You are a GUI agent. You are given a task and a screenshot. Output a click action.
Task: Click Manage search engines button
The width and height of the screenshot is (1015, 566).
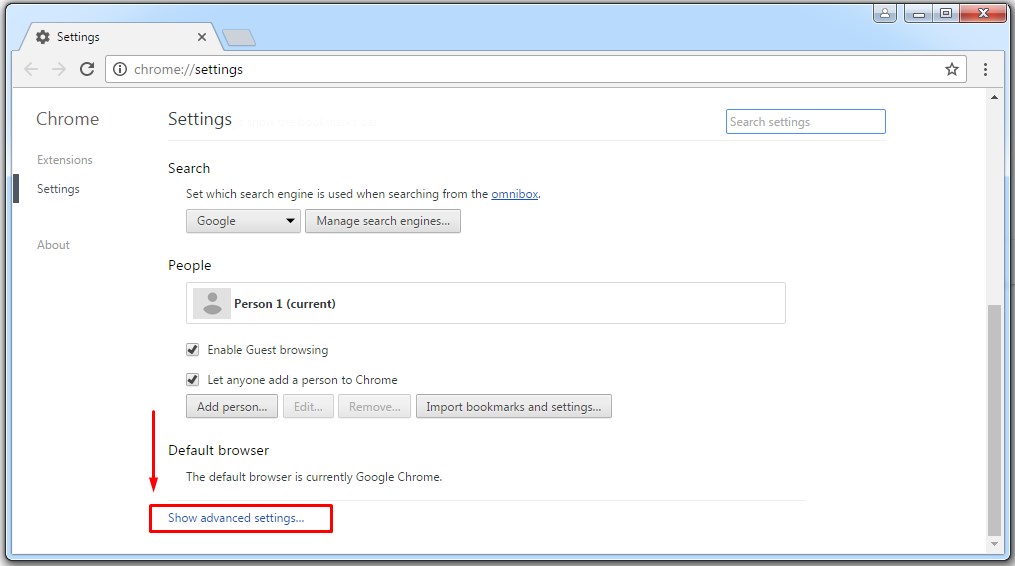coord(383,221)
